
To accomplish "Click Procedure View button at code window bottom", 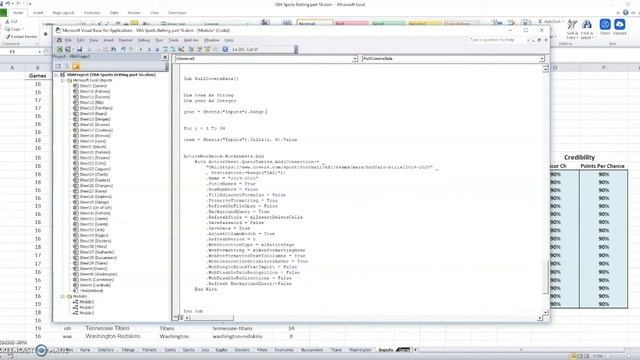I will click(176, 318).
